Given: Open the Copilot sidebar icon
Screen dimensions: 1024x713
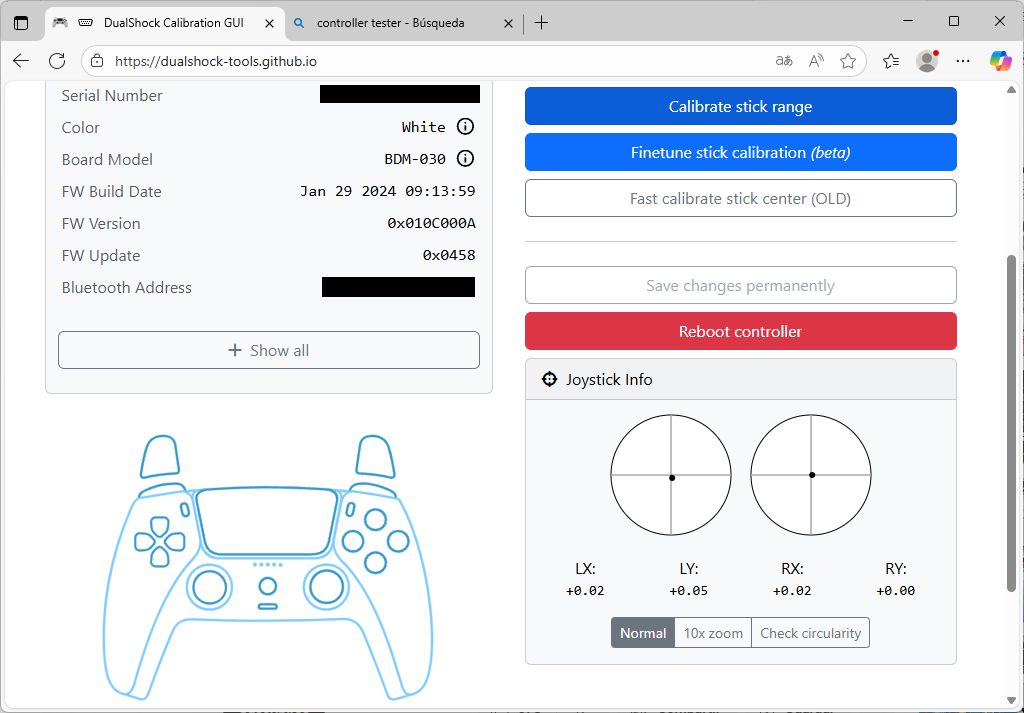Looking at the screenshot, I should point(1000,61).
